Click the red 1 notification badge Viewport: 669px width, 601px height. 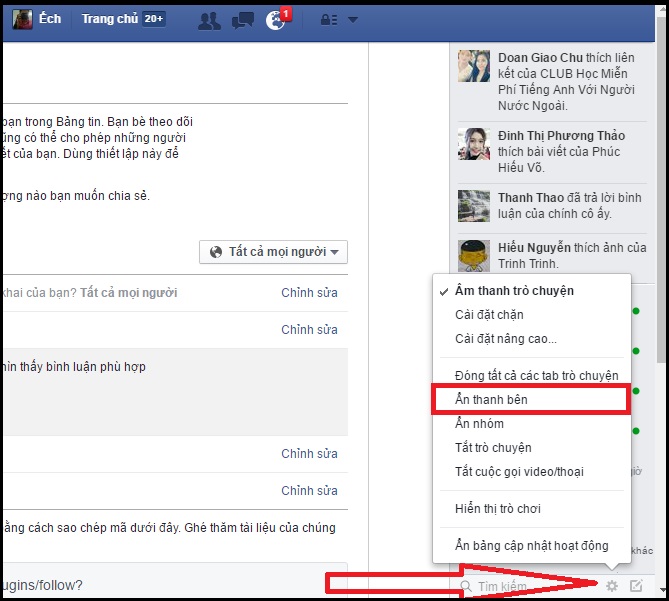[286, 14]
